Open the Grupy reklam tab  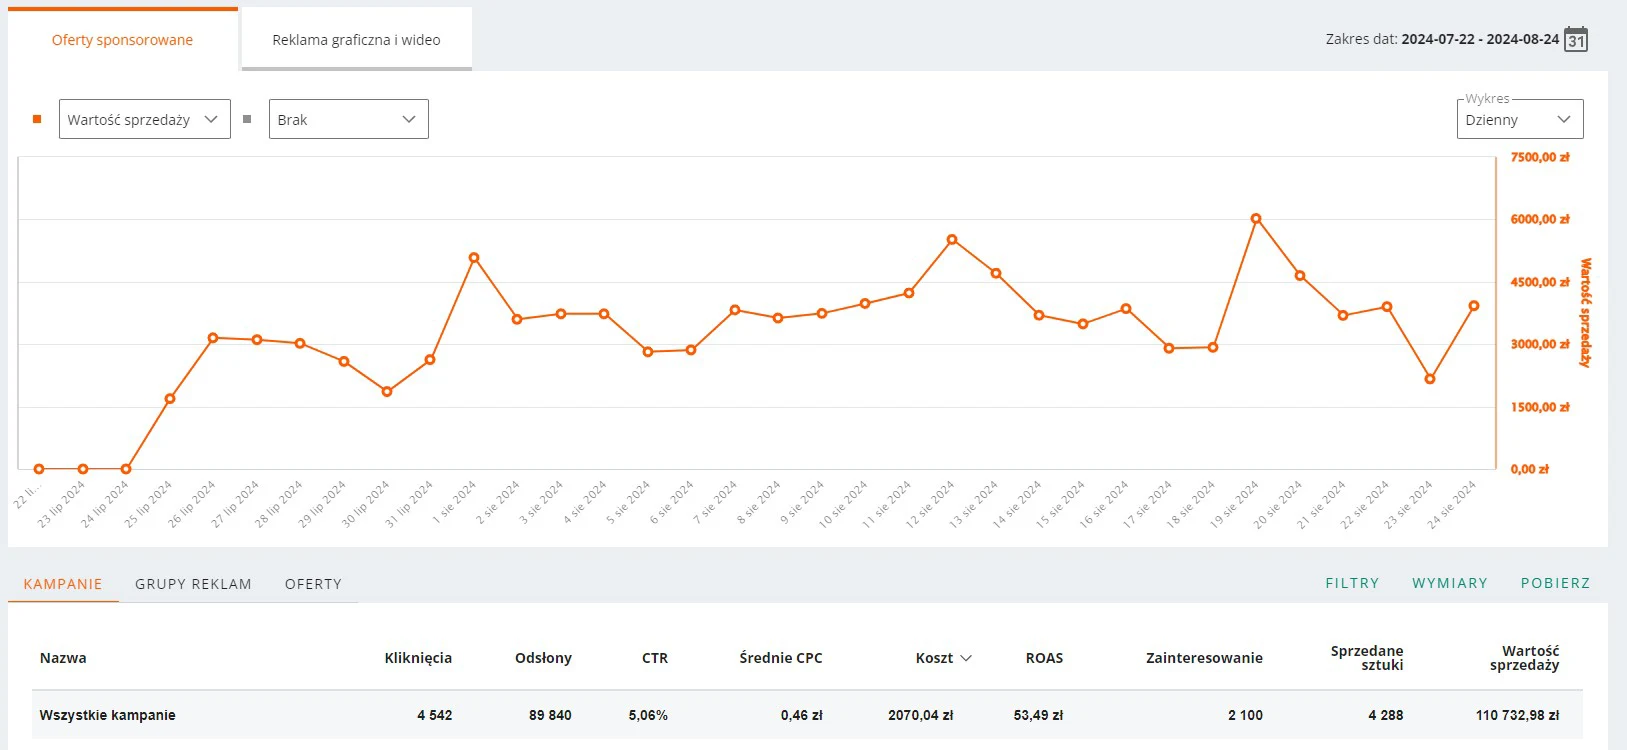click(193, 584)
